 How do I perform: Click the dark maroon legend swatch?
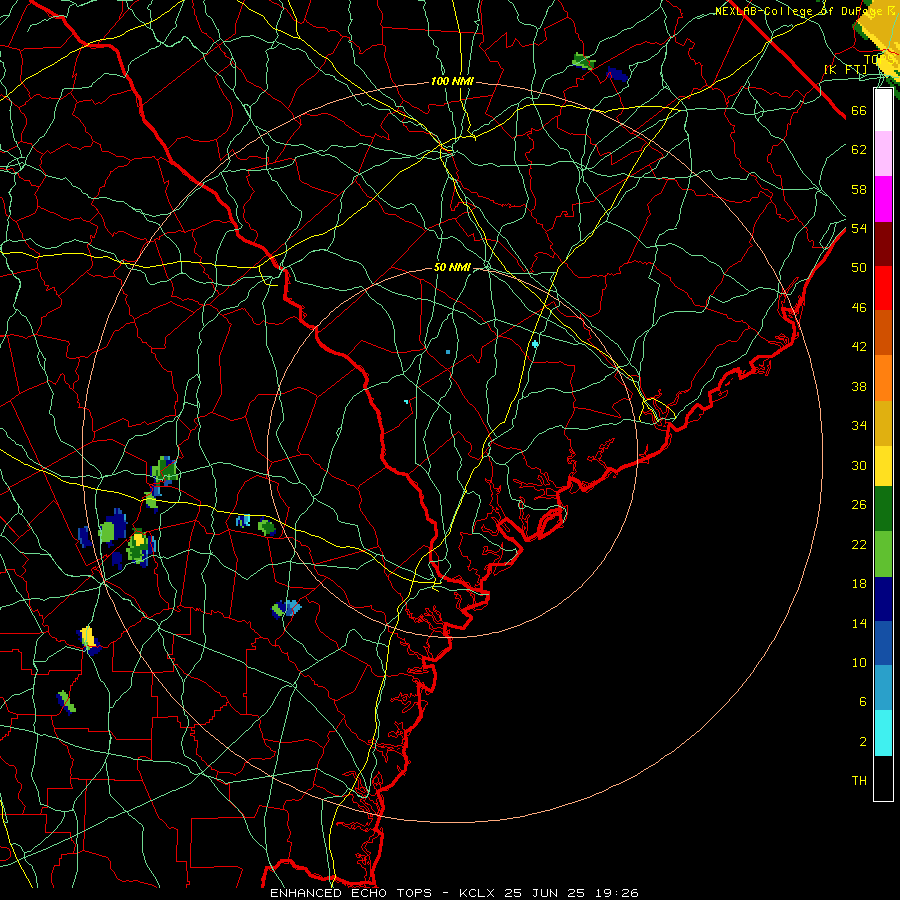point(883,244)
